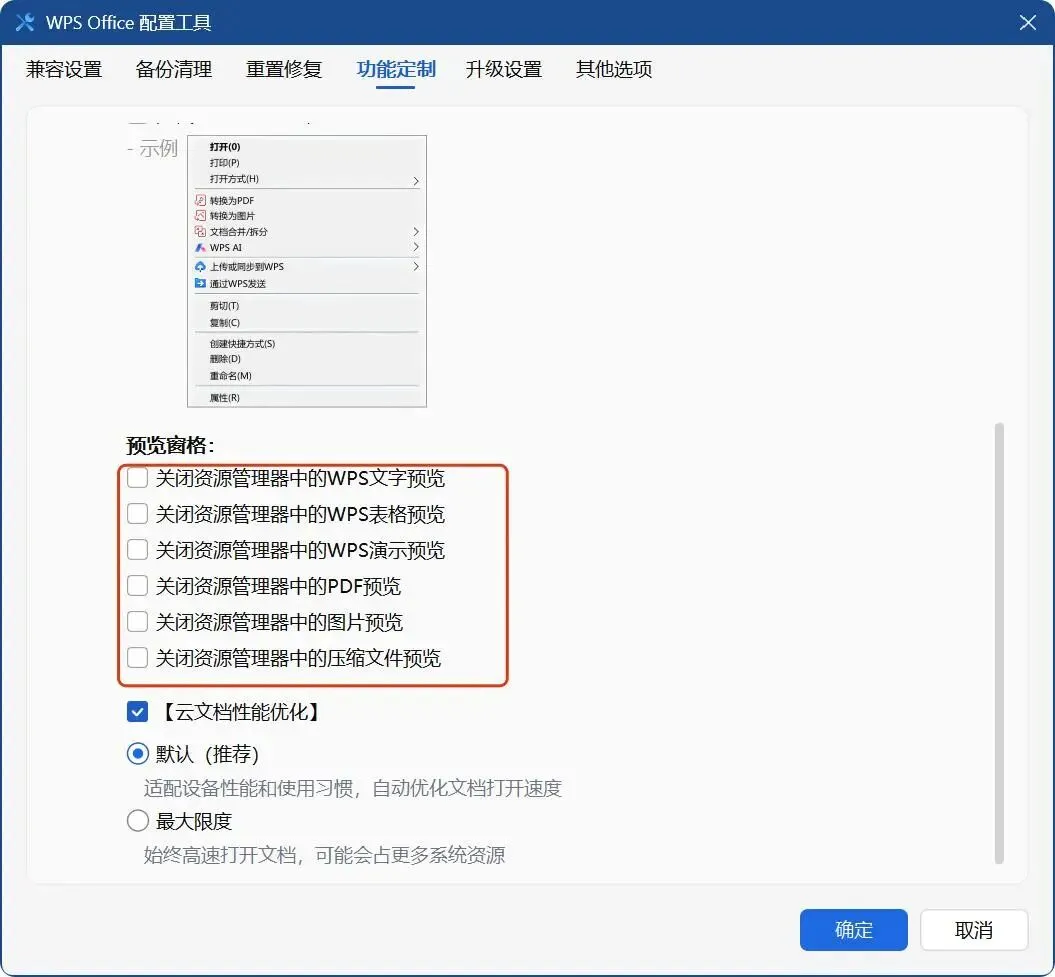Click 复制(C) in the example menu

pos(225,322)
